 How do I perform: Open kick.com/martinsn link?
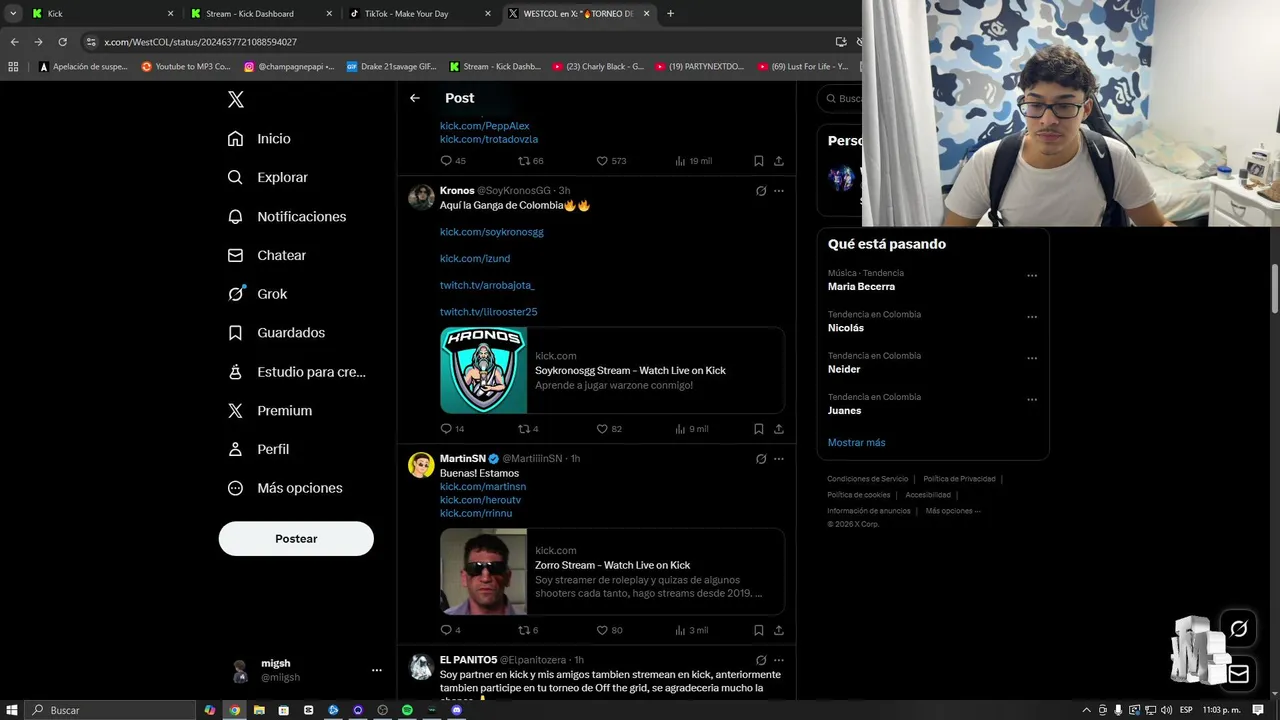(483, 487)
